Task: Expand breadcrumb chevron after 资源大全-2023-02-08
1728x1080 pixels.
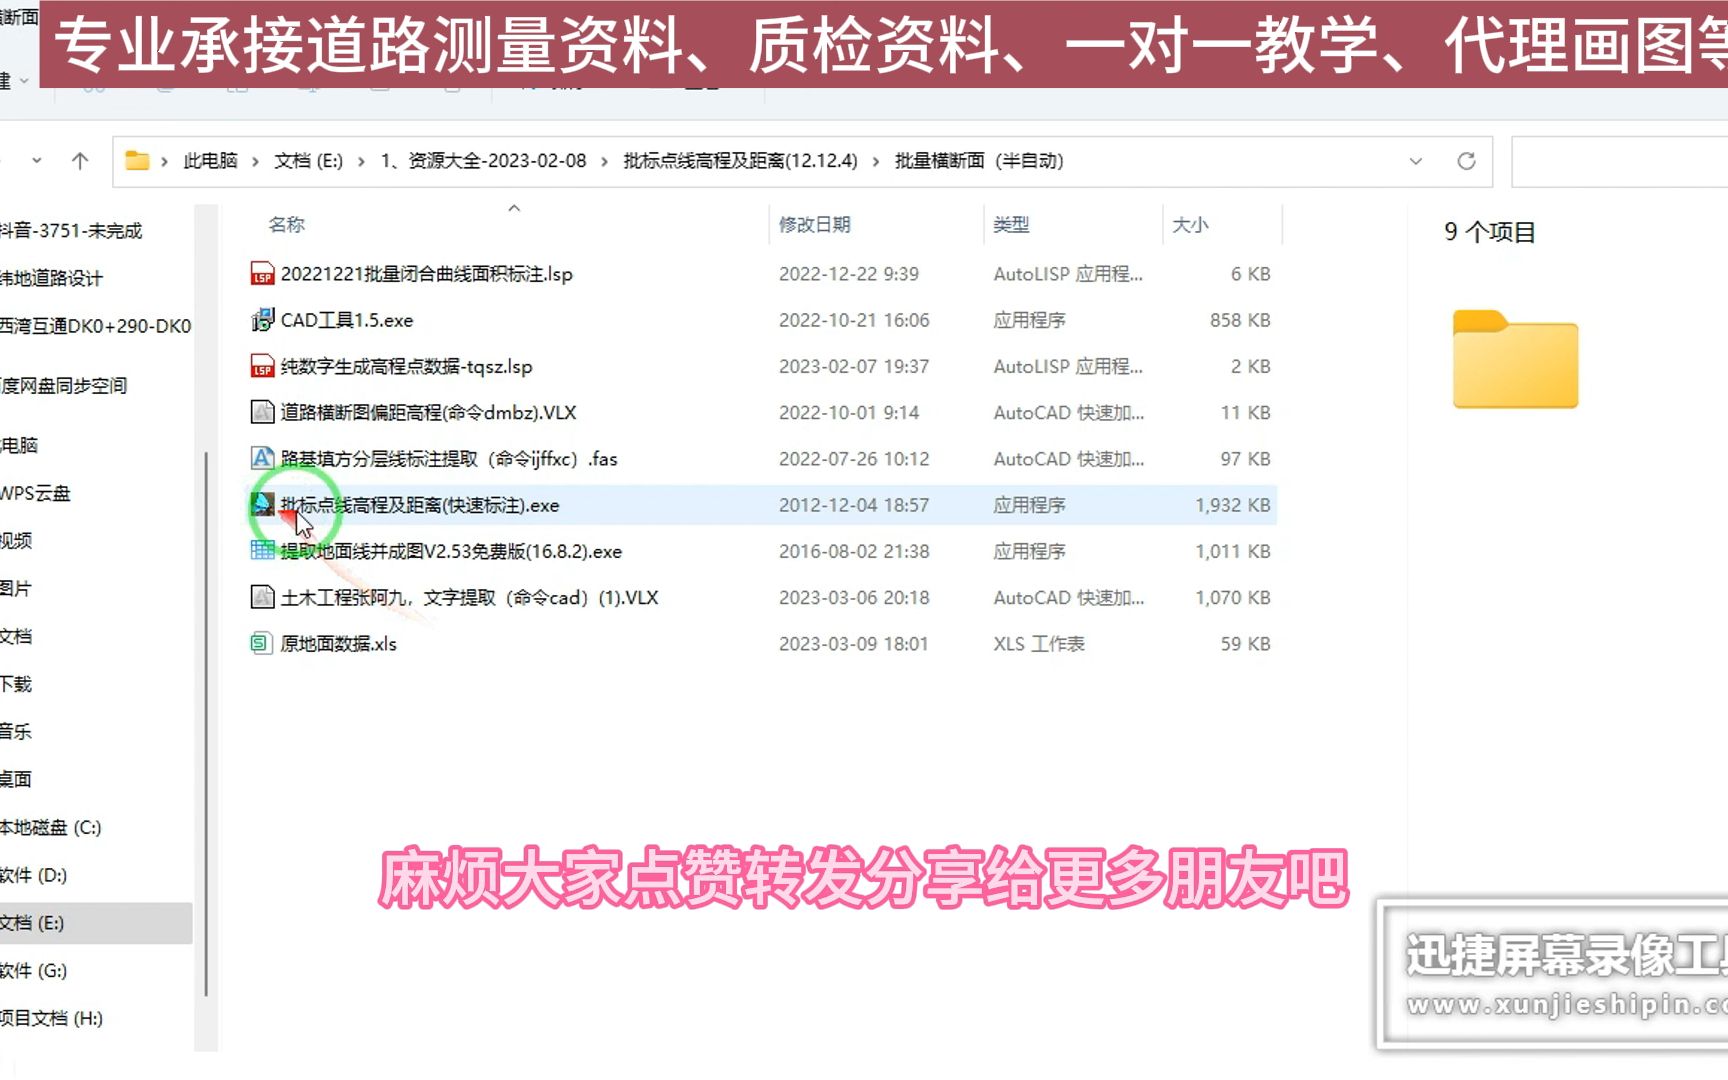Action: (x=605, y=161)
